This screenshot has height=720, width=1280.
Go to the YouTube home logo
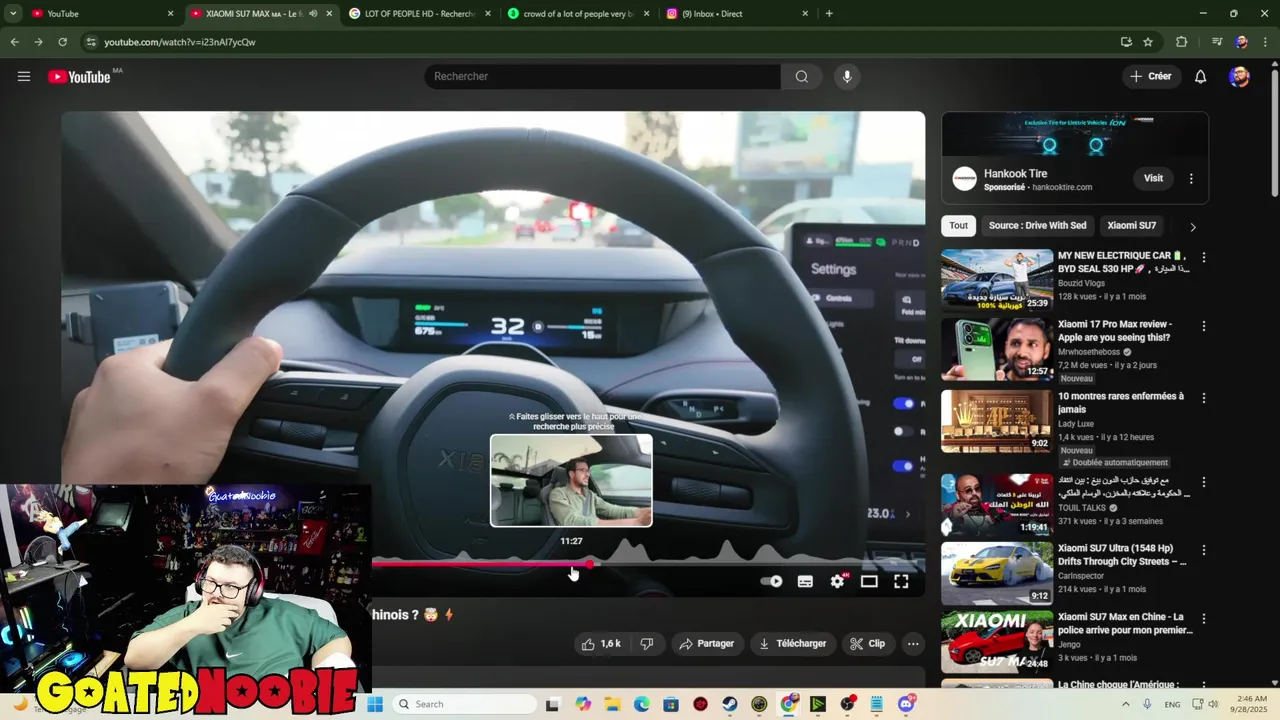click(79, 77)
